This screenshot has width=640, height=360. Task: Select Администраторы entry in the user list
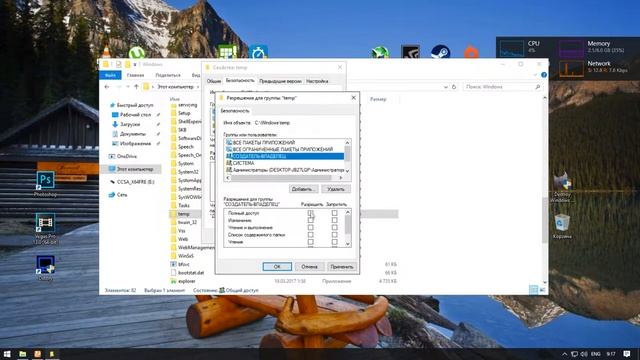tap(284, 170)
